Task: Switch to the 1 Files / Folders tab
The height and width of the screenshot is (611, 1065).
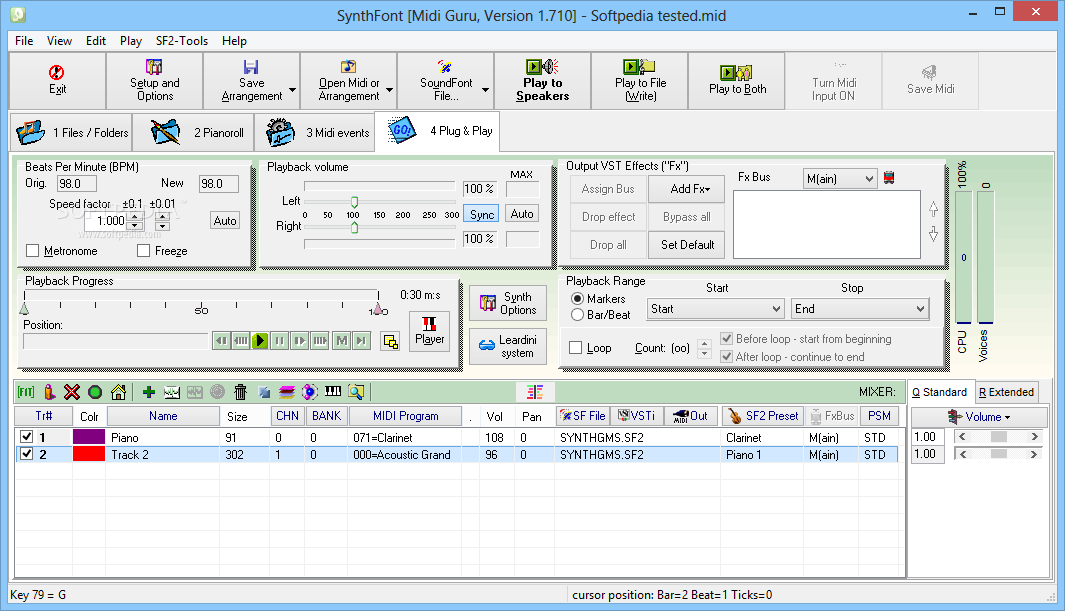Action: tap(71, 132)
